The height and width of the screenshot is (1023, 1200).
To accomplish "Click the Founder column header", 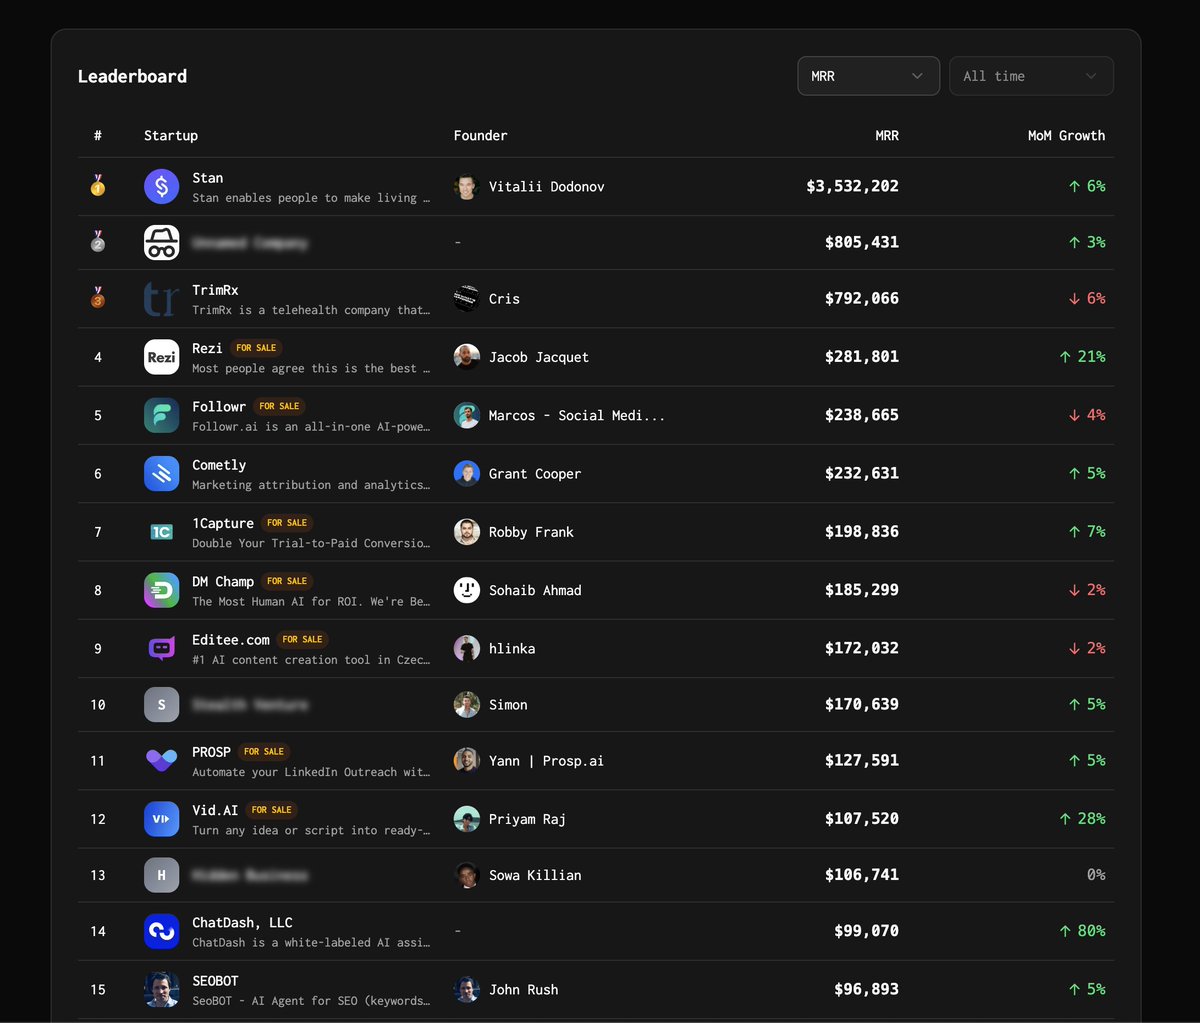I will (x=481, y=136).
